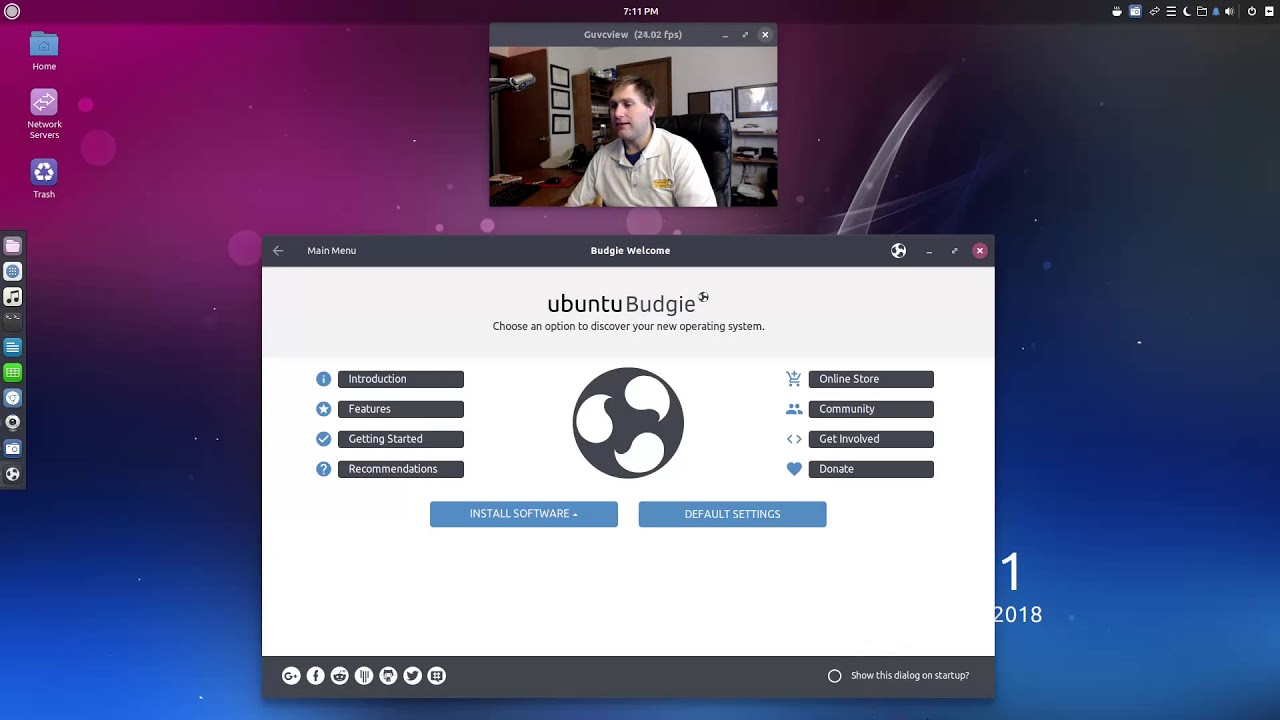1280x720 pixels.
Task: Click the Default Settings button
Action: coord(732,514)
